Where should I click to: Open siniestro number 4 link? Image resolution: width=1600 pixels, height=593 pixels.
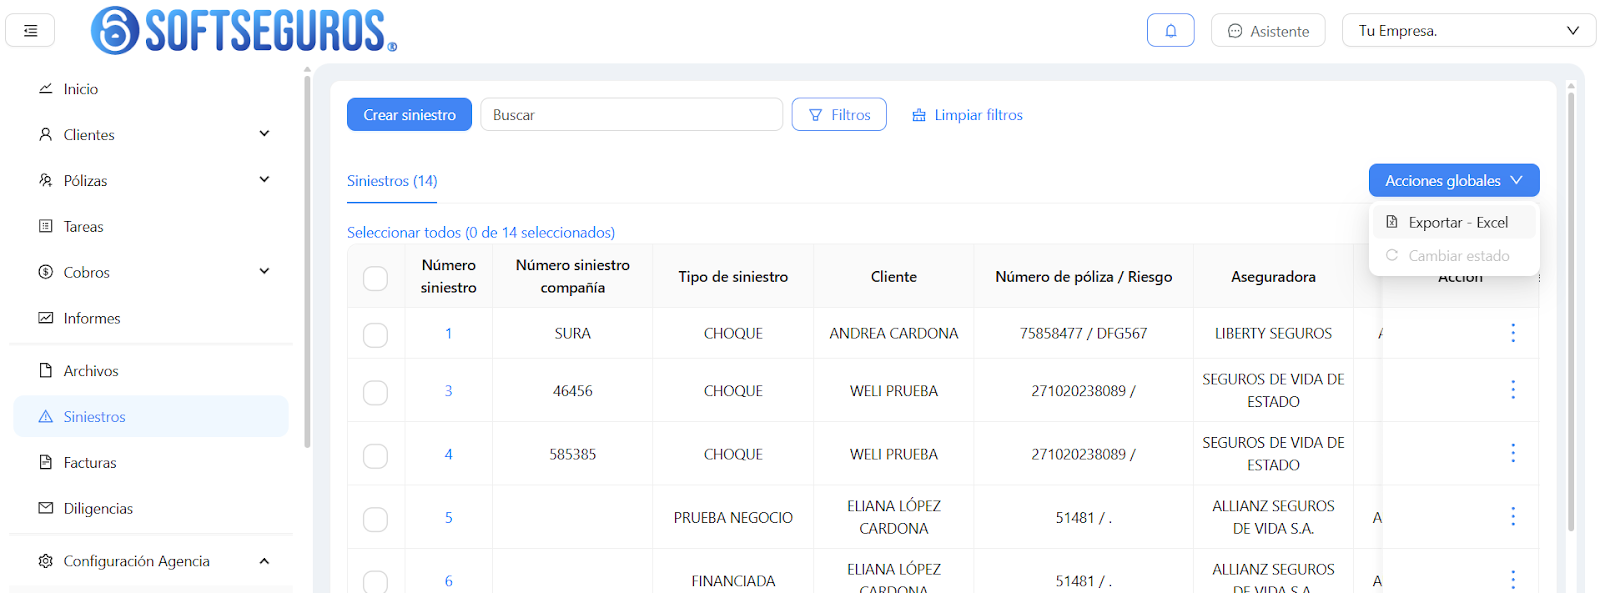point(448,454)
